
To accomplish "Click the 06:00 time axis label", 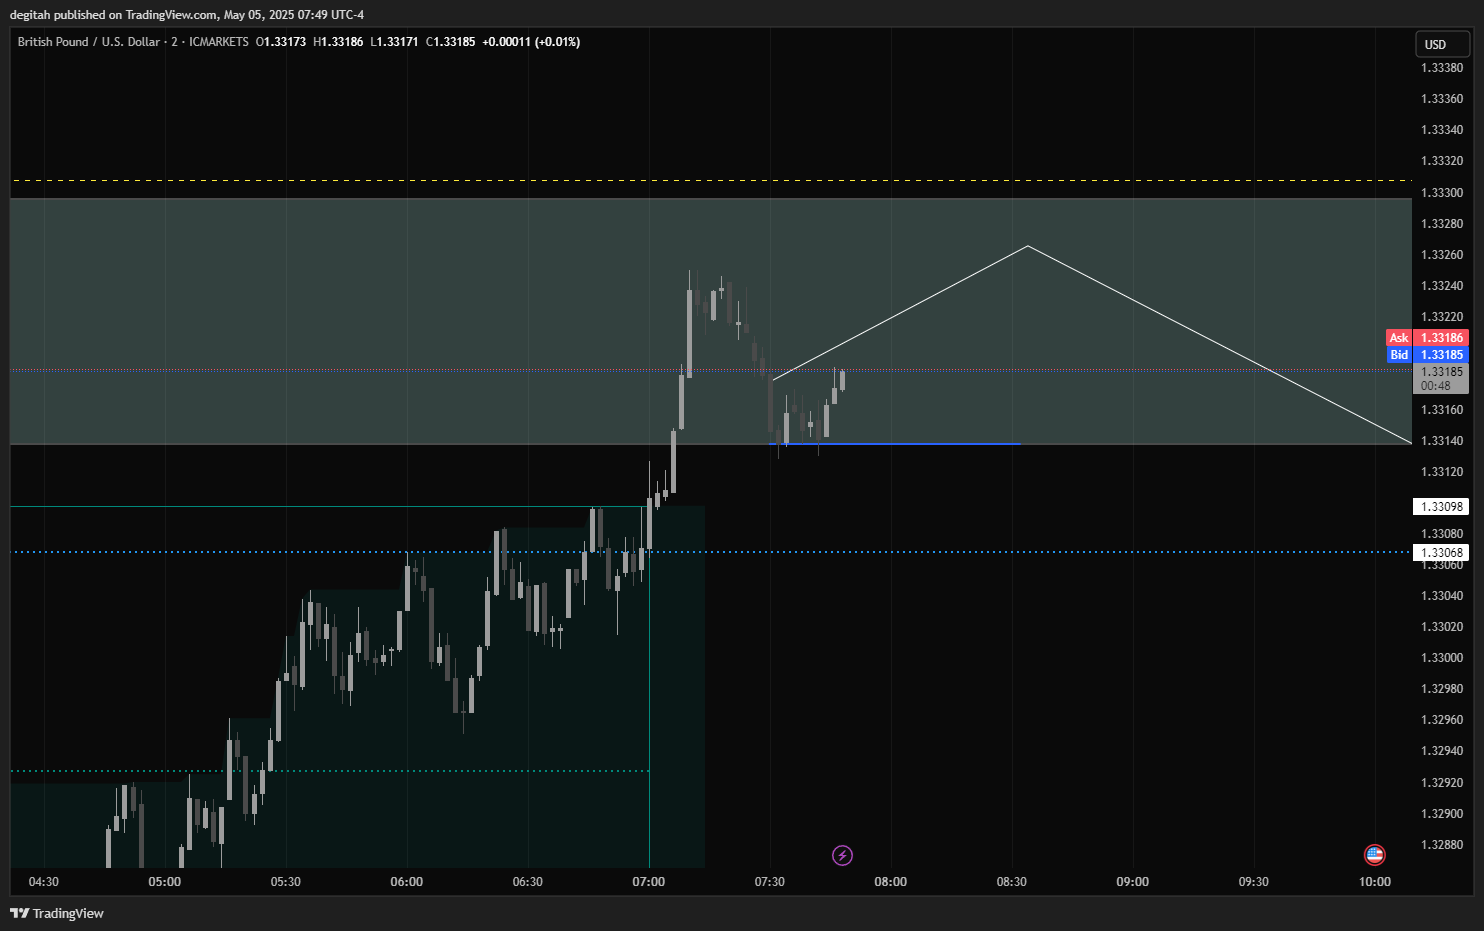I will point(407,882).
